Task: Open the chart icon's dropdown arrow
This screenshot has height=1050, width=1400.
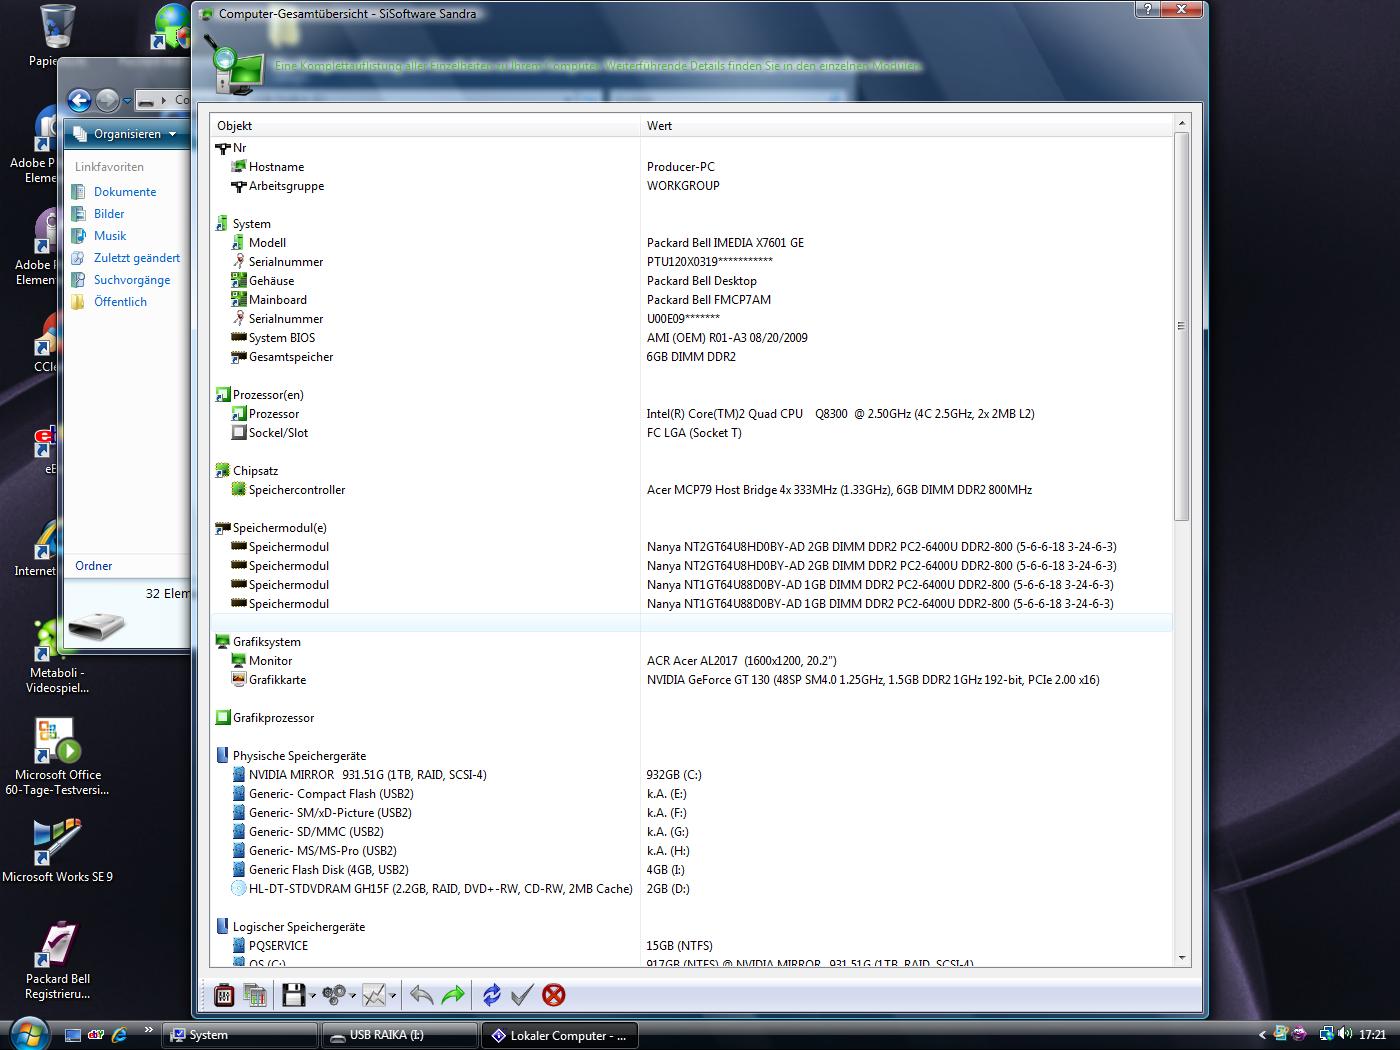Action: click(392, 996)
